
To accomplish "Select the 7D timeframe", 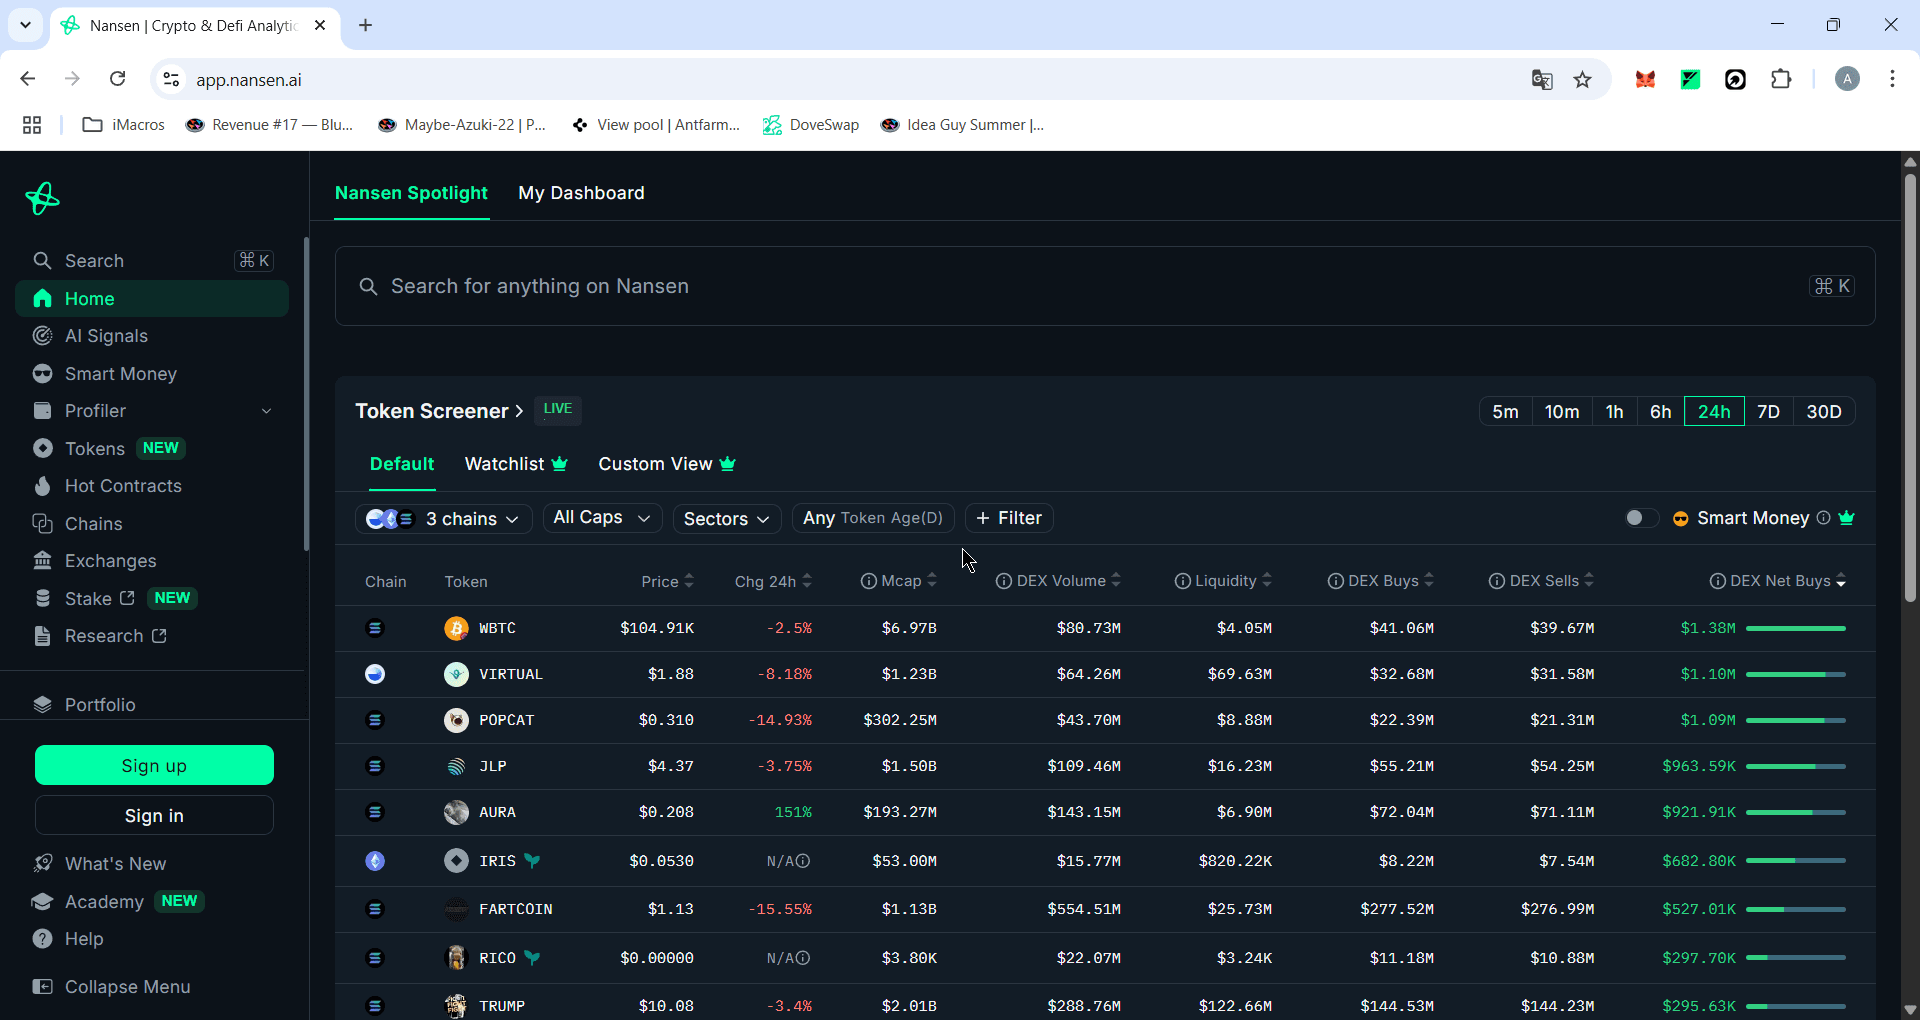I will pos(1768,412).
